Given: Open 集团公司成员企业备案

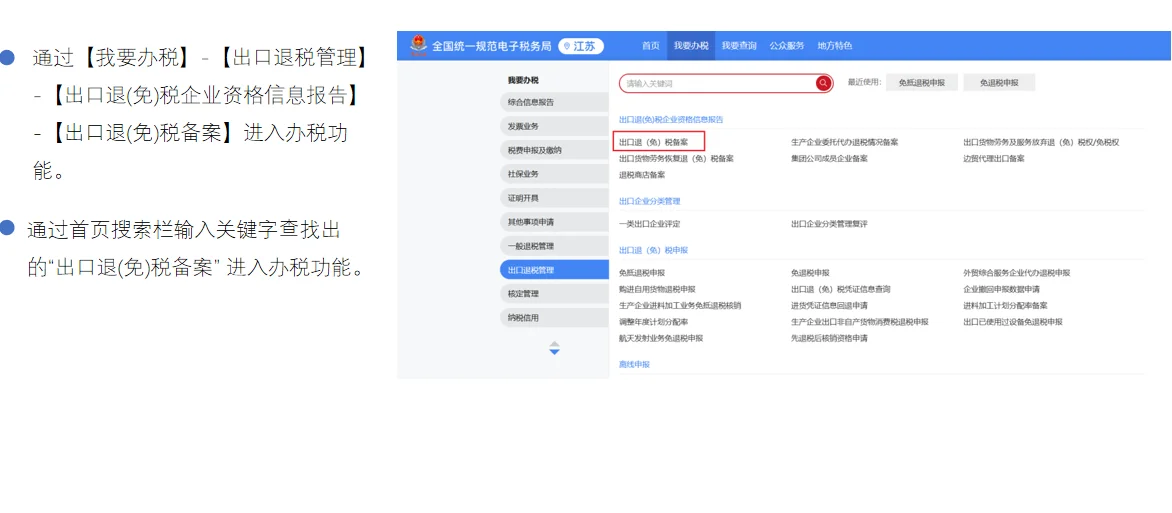Looking at the screenshot, I should coord(830,159).
